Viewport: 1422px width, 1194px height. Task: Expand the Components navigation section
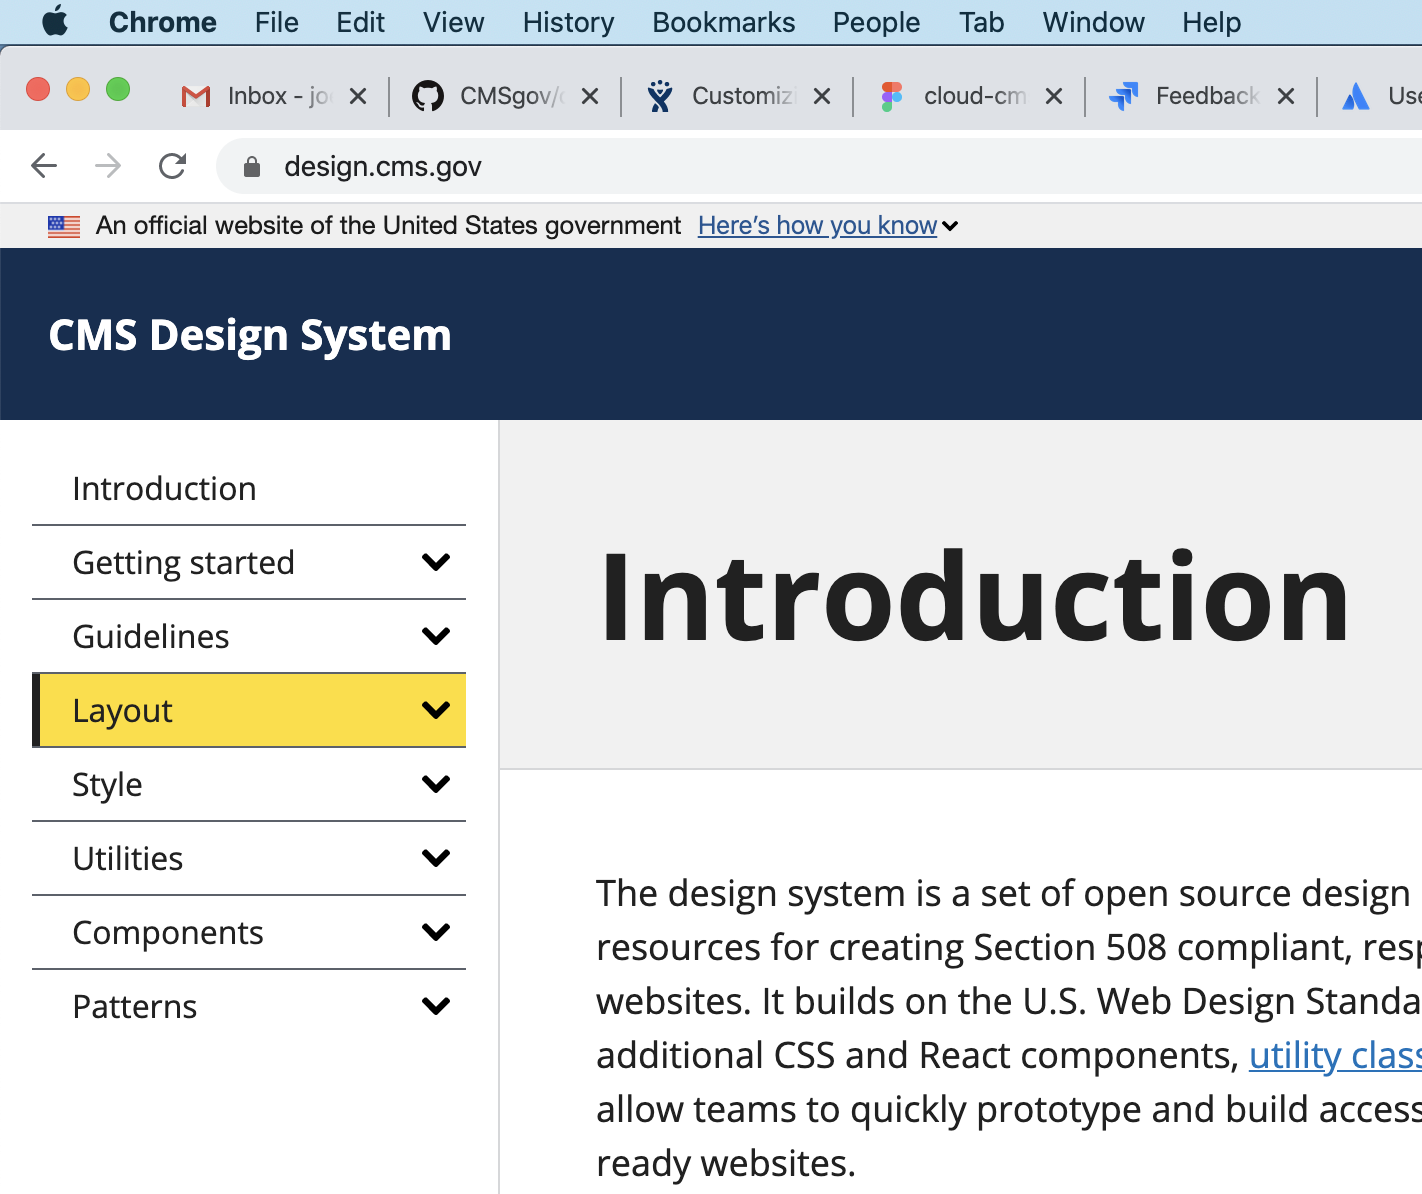tap(435, 931)
